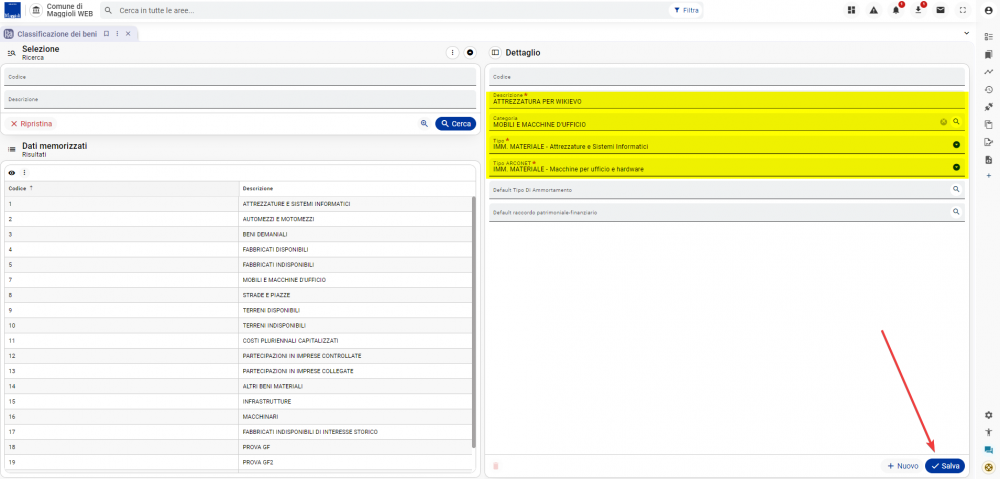Click the Salva button
This screenshot has width=1000, height=479.
[x=945, y=466]
